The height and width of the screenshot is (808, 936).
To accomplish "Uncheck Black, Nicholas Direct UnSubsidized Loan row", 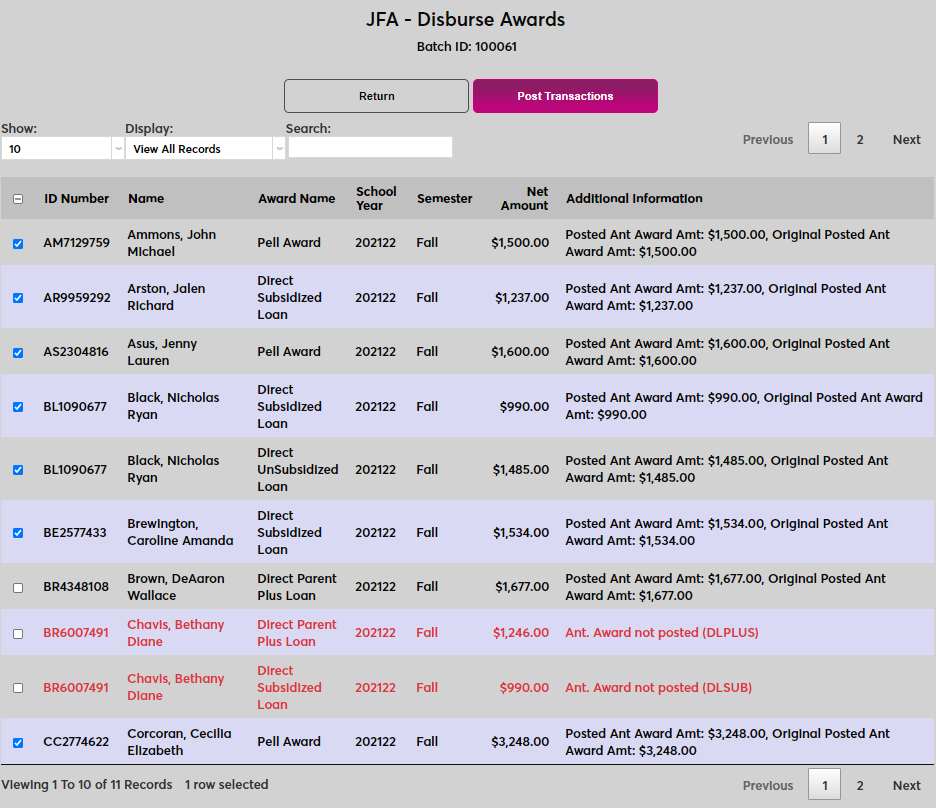I will point(18,470).
